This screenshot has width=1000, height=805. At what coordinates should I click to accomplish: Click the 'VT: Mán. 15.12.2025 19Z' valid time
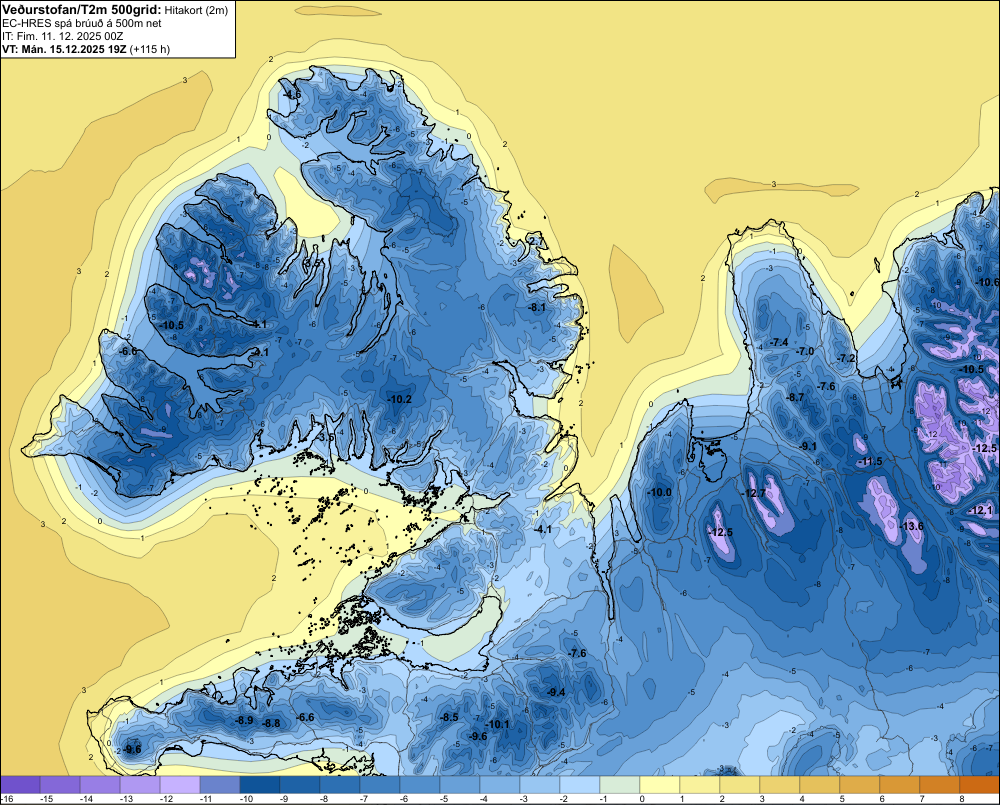pos(64,49)
